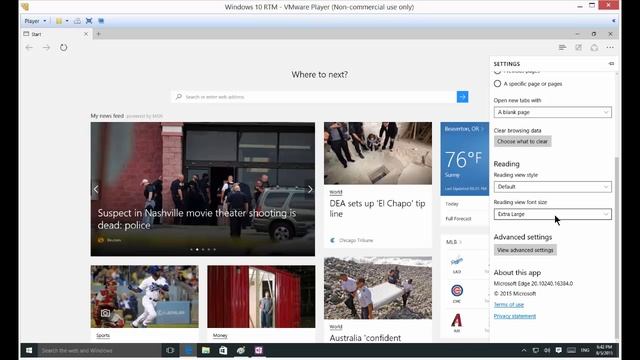Viewport: 640px width, 360px height.
Task: Click the Chicago Tribune source label
Action: tap(356, 240)
